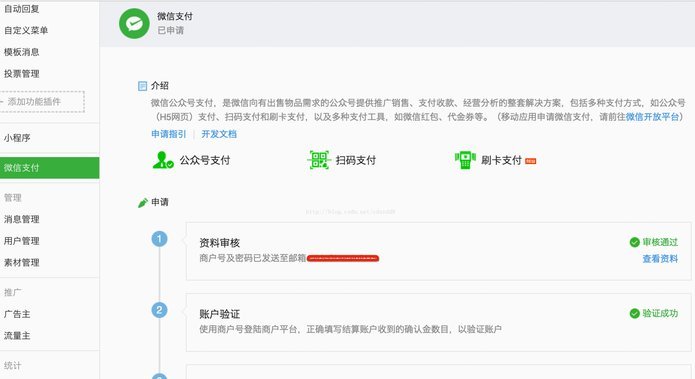The height and width of the screenshot is (379, 695).
Task: Select the 刷卡支付 card terminal icon
Action: (x=465, y=160)
